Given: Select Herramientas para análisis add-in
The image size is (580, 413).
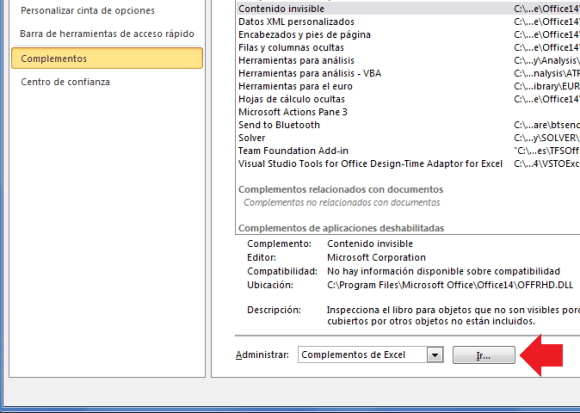Looking at the screenshot, I should coord(408,60).
